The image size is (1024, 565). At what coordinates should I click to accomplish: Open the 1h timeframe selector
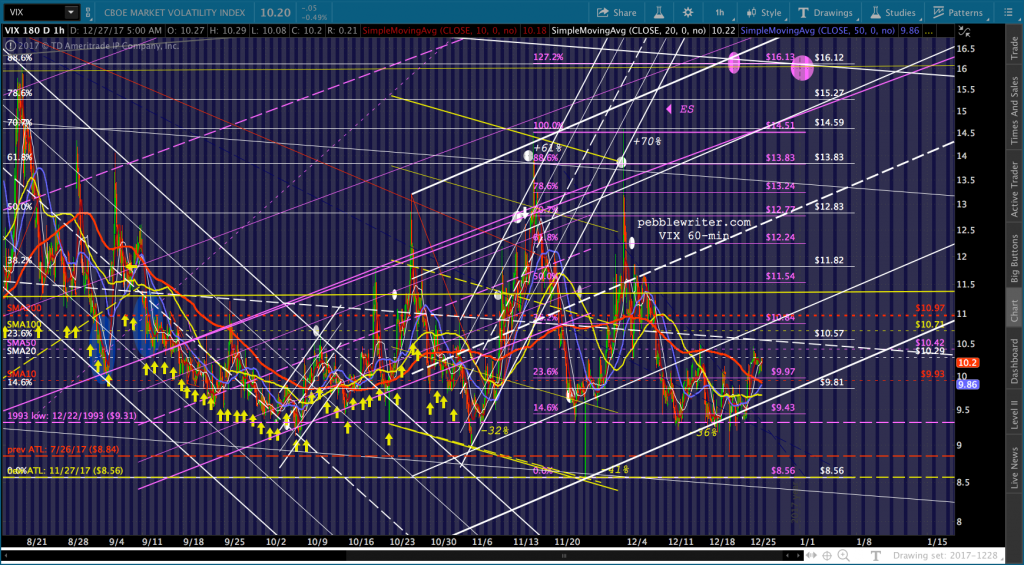tap(719, 12)
